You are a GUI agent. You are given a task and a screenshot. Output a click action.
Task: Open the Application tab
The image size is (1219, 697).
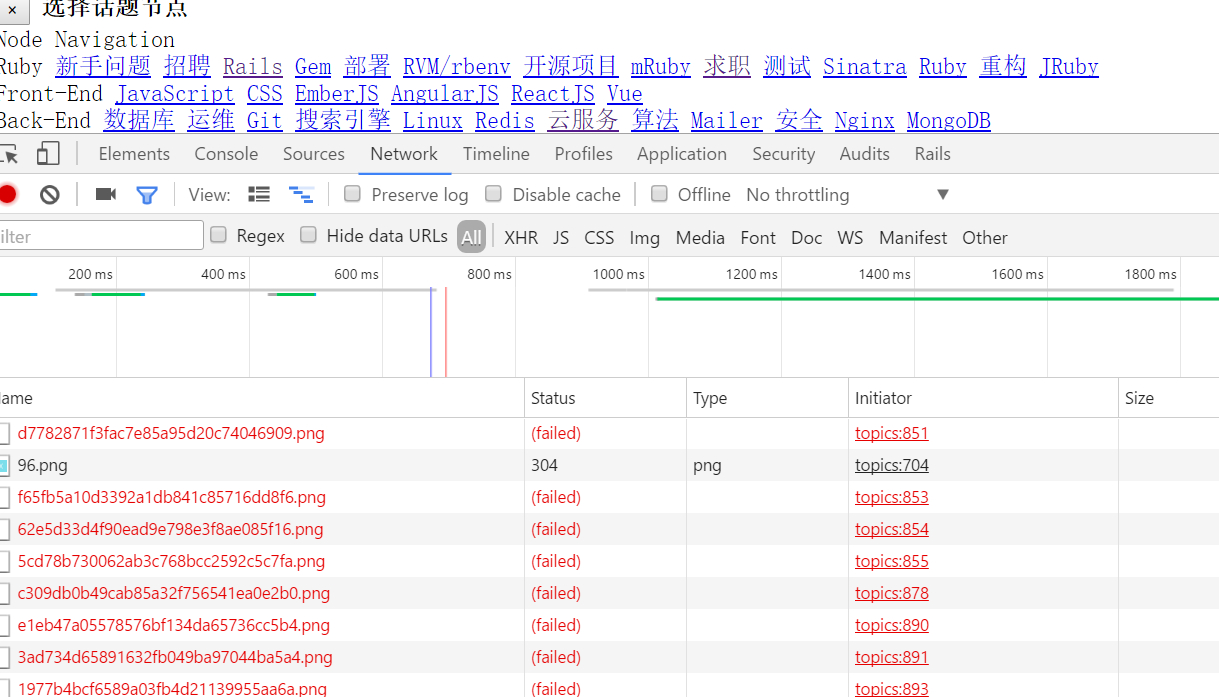tap(682, 154)
